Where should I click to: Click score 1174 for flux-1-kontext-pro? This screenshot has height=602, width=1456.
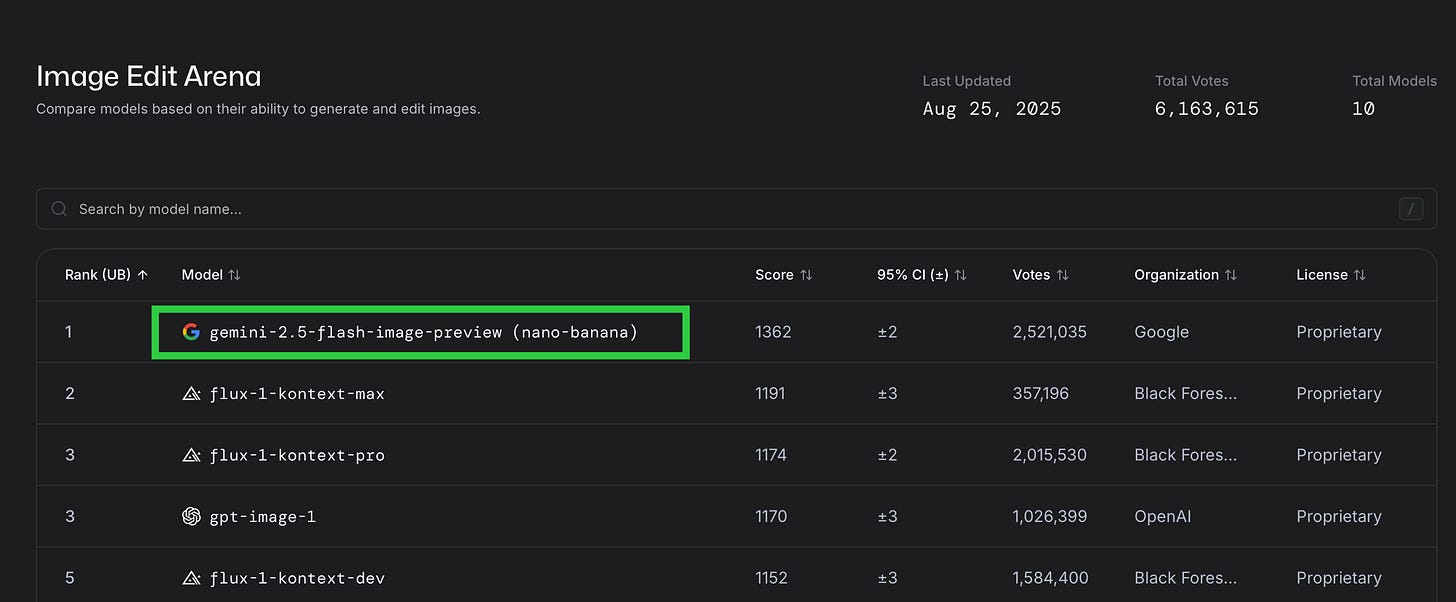point(771,455)
